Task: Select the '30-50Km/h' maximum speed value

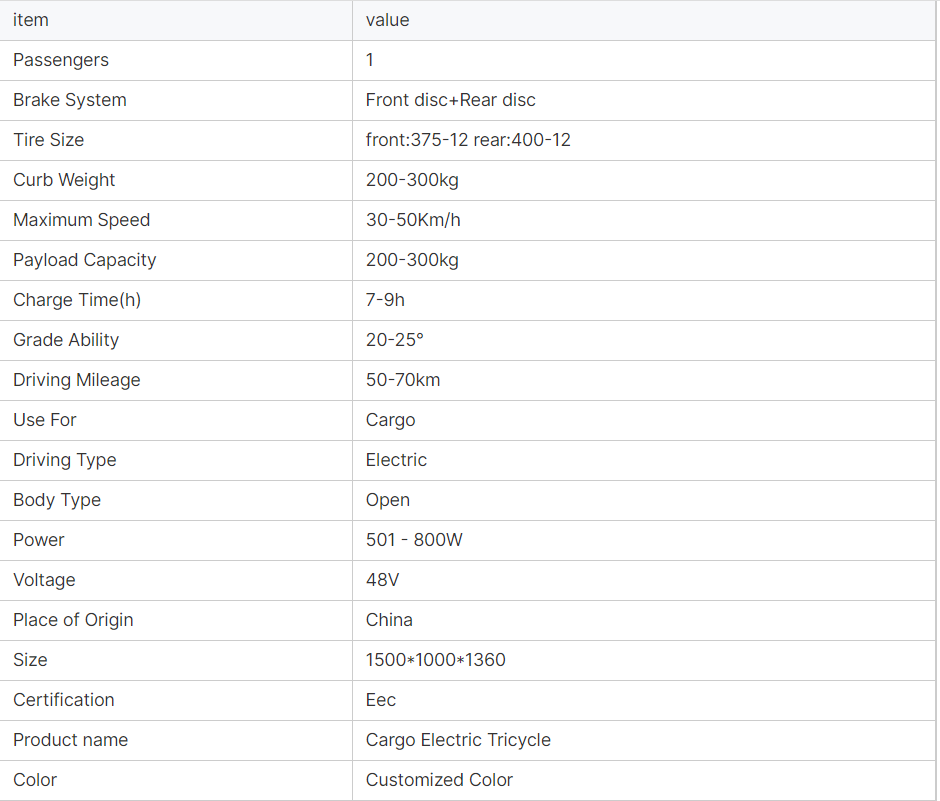Action: click(413, 220)
